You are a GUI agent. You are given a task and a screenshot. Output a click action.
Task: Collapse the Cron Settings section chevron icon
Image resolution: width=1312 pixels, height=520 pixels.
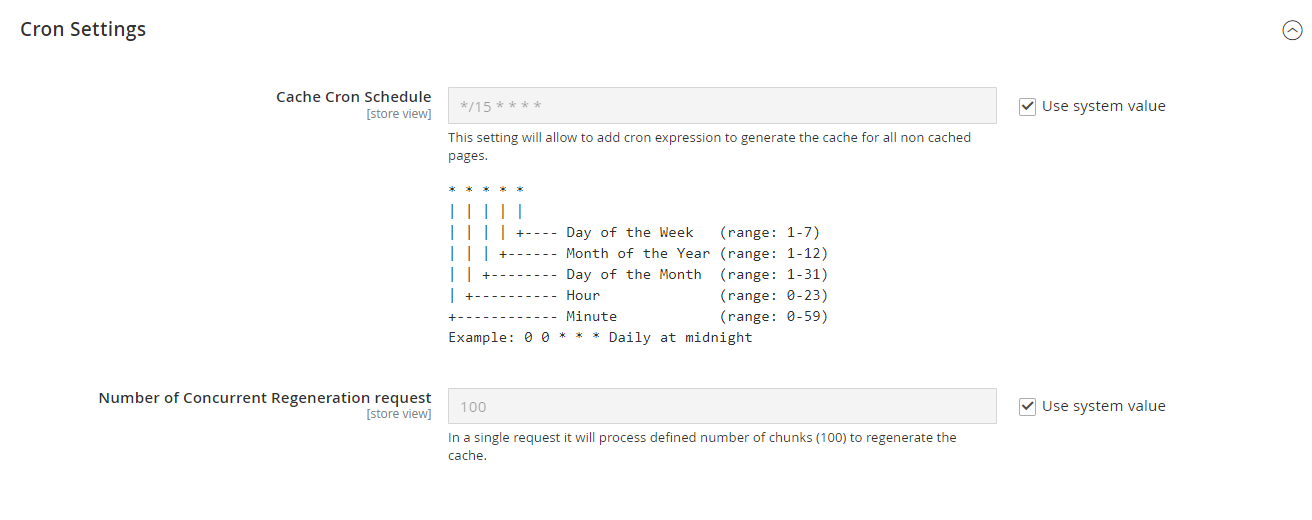1292,30
